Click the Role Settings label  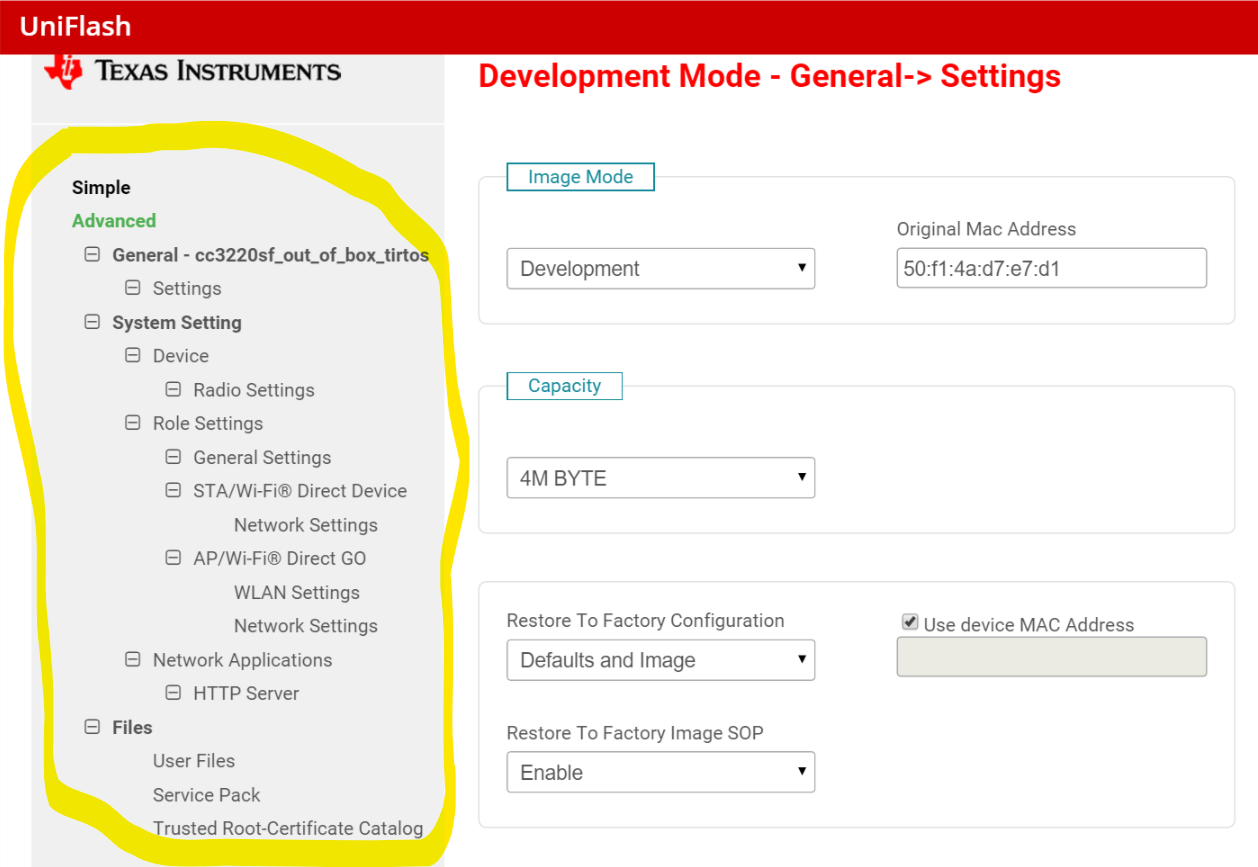pos(208,423)
